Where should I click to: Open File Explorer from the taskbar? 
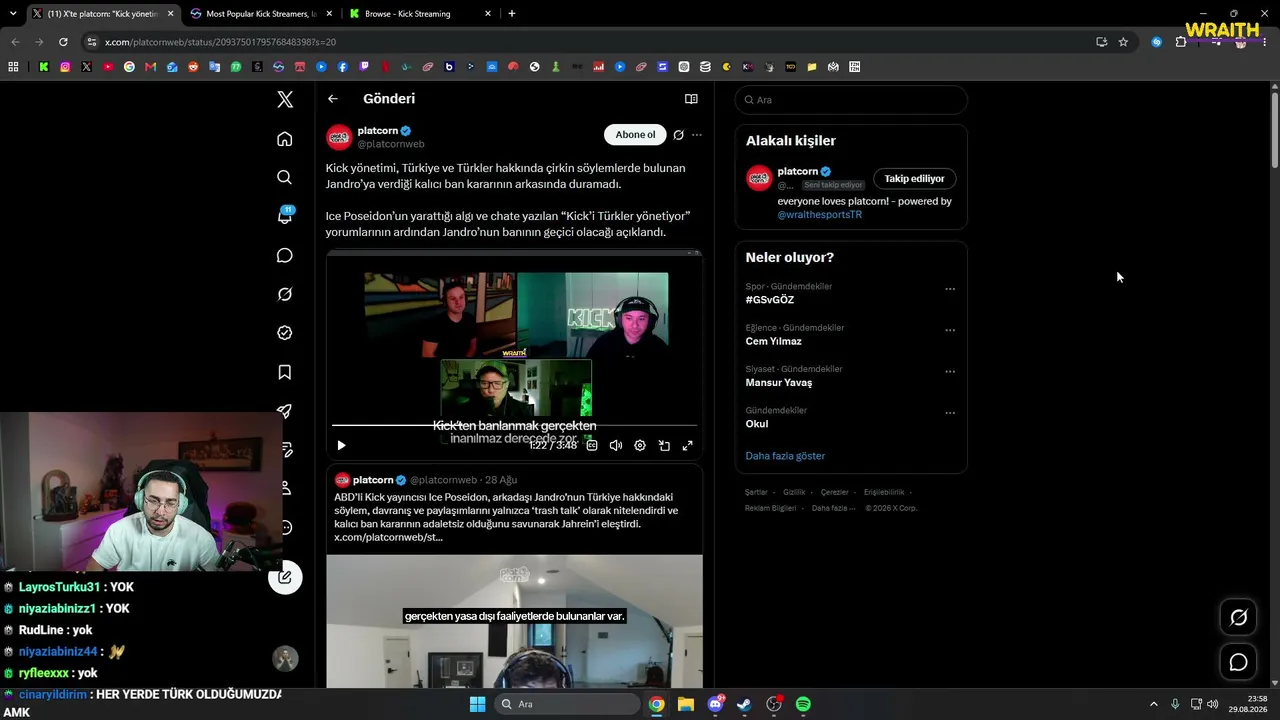[x=686, y=704]
